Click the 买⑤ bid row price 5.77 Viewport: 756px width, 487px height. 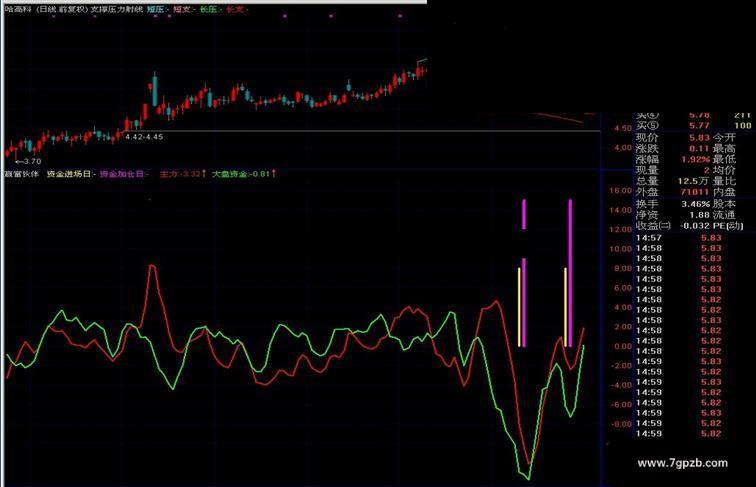click(699, 125)
